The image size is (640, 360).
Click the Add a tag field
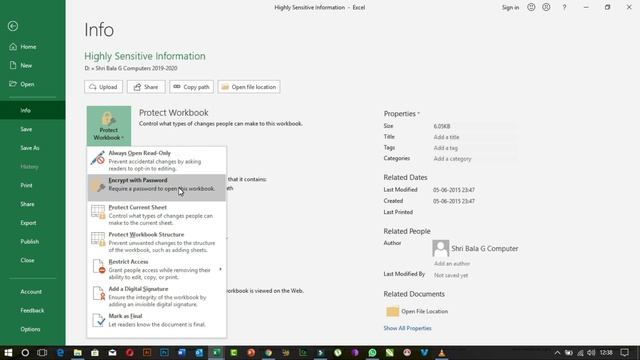coord(475,148)
